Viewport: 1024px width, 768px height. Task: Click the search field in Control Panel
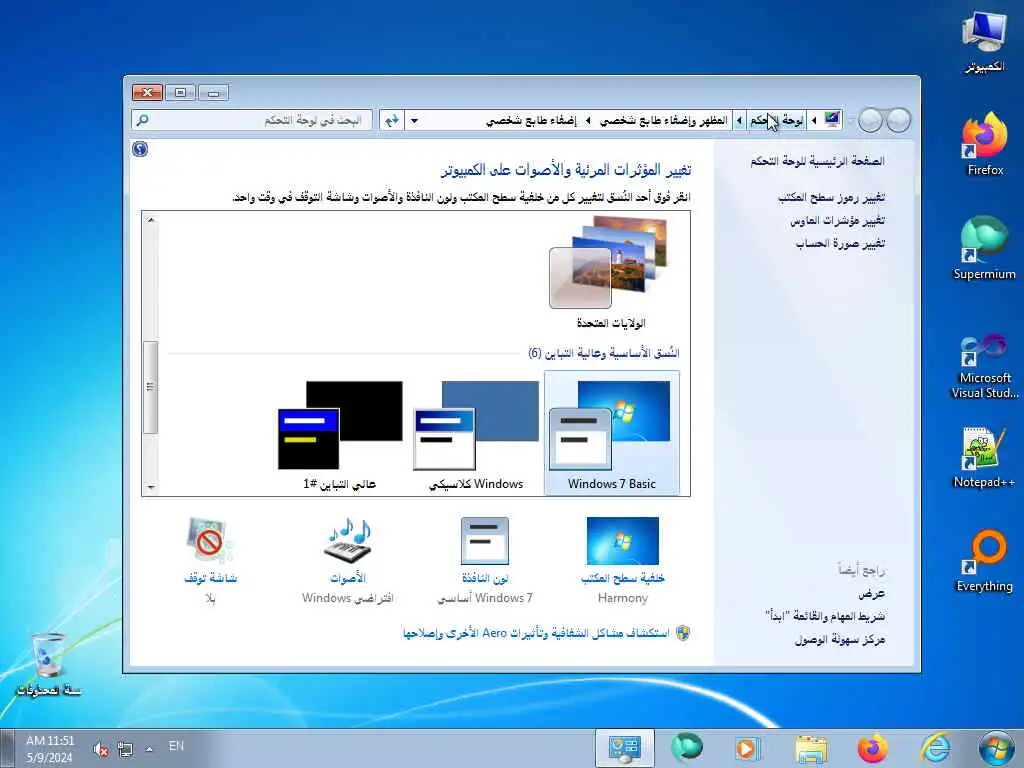coord(252,120)
